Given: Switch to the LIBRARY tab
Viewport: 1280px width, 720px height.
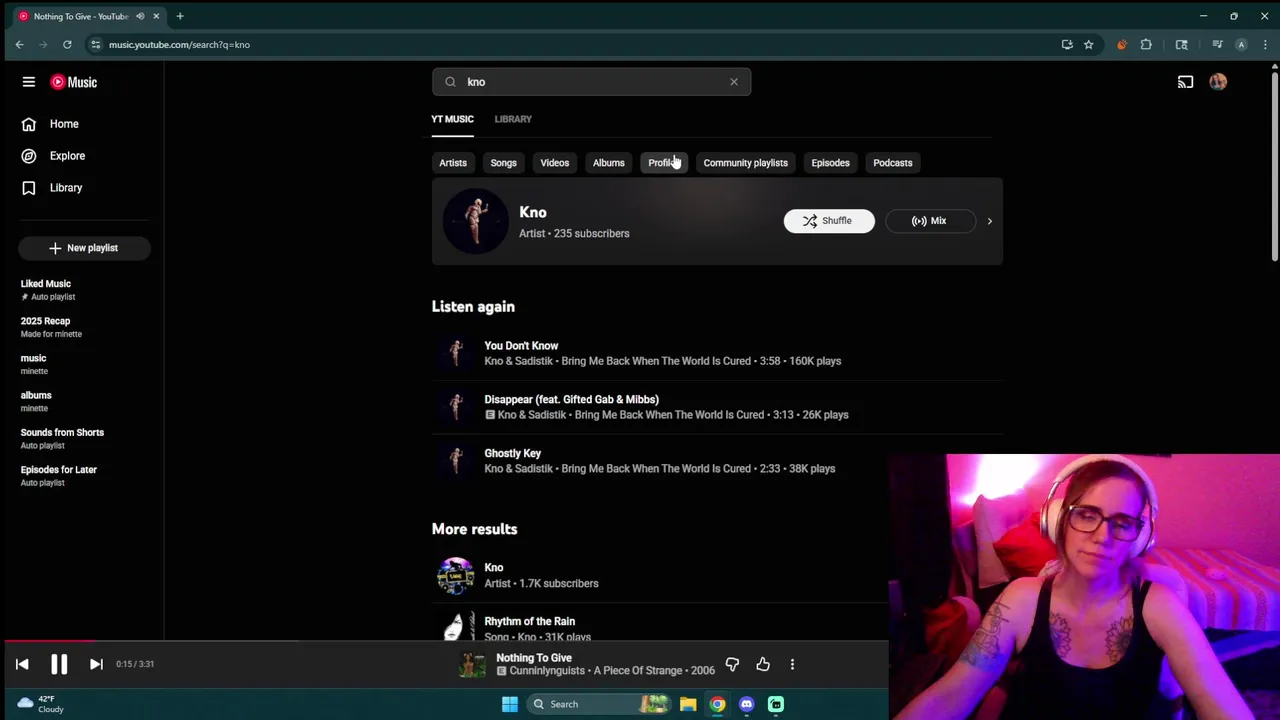Looking at the screenshot, I should [x=513, y=119].
